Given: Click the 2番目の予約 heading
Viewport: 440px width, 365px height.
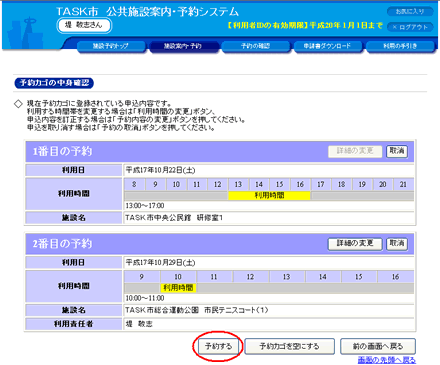Looking at the screenshot, I should (62, 244).
